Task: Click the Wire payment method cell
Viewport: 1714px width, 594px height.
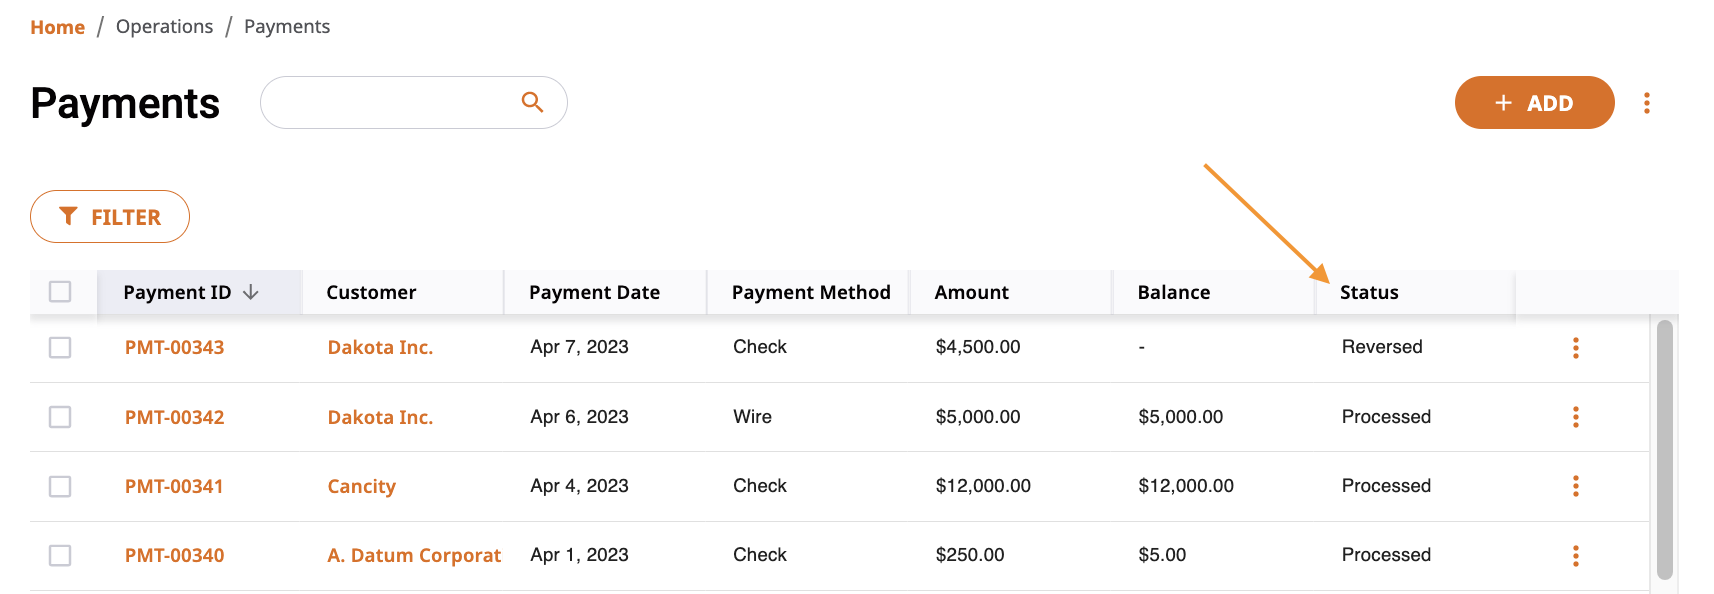Action: coord(752,417)
